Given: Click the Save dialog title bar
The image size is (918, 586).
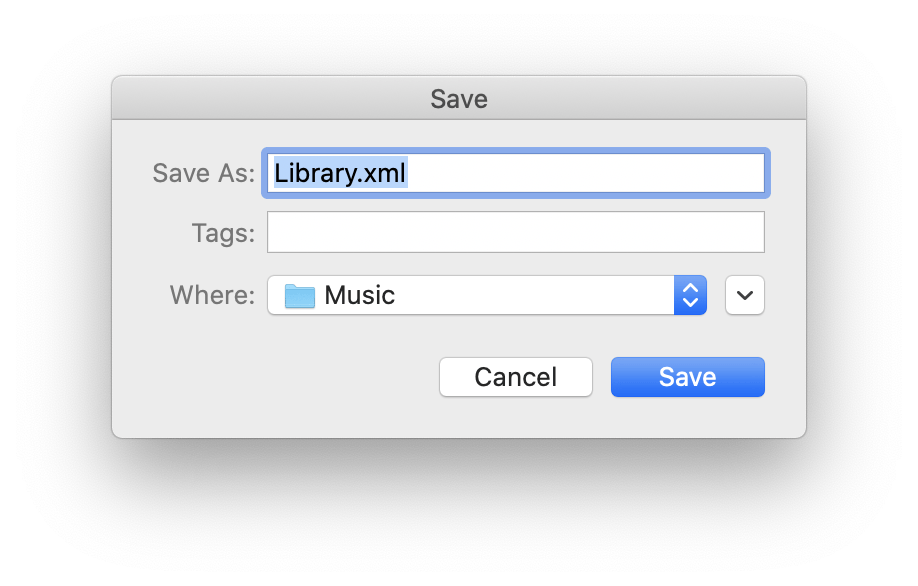Looking at the screenshot, I should click(458, 98).
